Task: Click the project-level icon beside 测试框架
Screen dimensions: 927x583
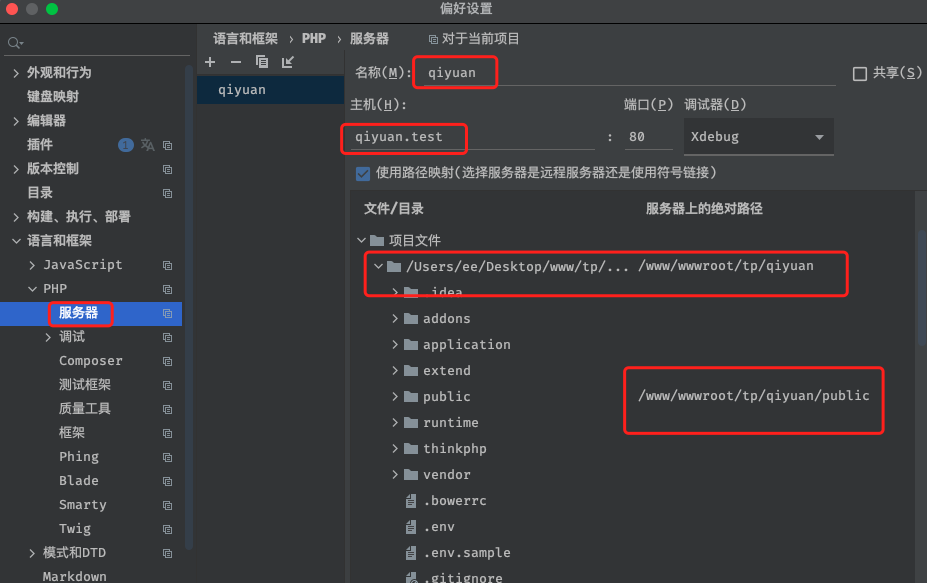Action: coord(167,386)
